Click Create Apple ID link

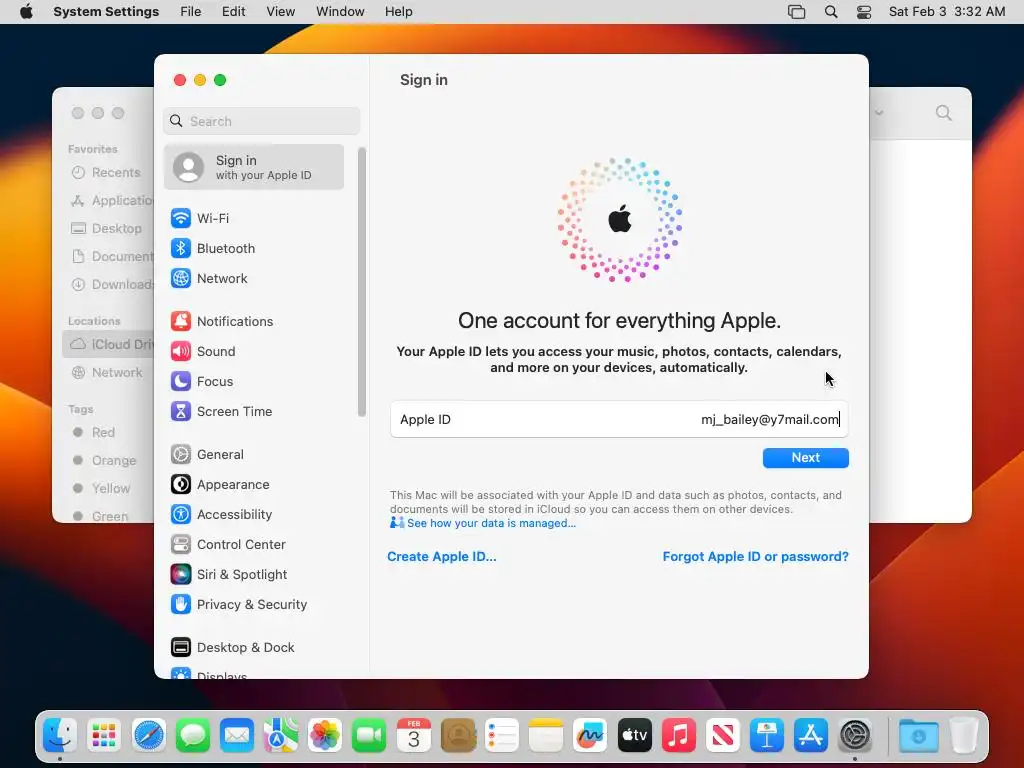pyautogui.click(x=441, y=556)
